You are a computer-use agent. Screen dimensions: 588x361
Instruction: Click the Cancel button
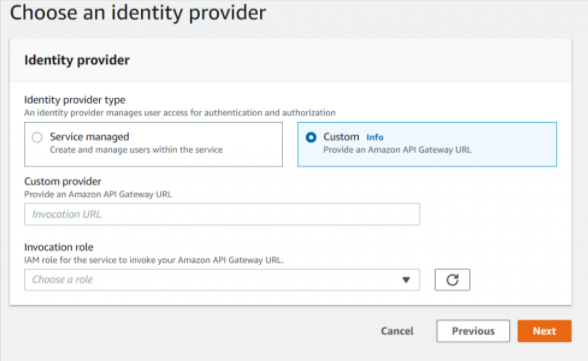pos(397,331)
